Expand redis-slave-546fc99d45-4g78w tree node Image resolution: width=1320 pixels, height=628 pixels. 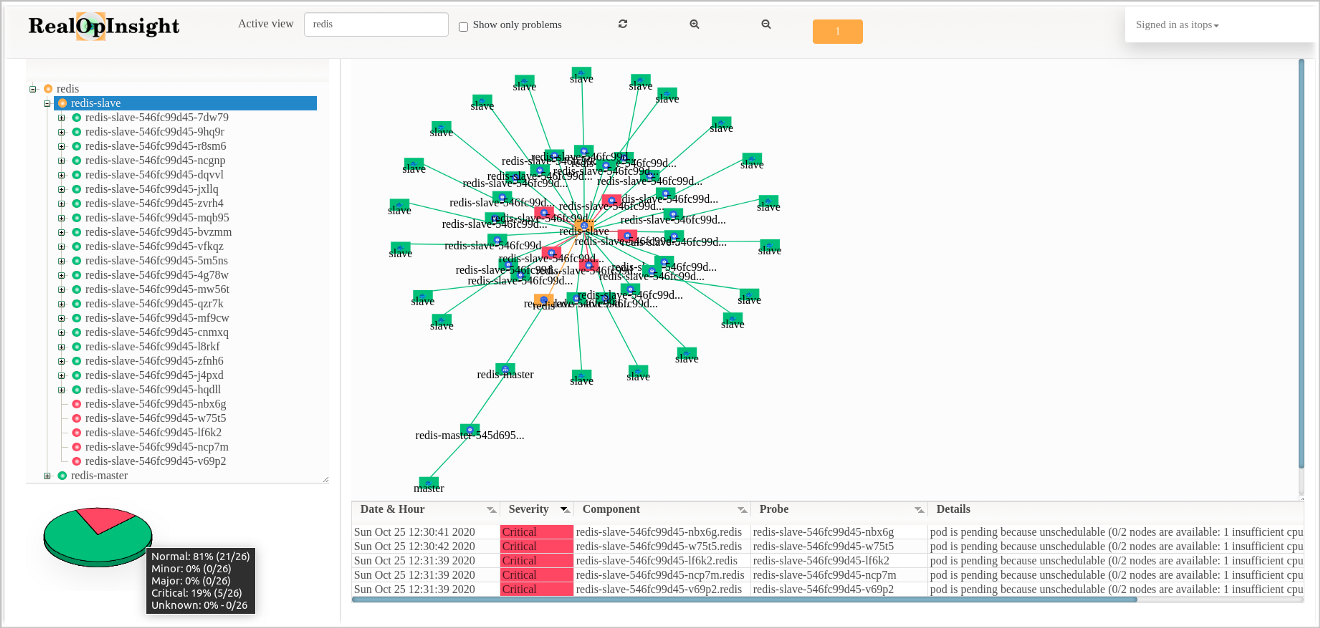click(61, 275)
